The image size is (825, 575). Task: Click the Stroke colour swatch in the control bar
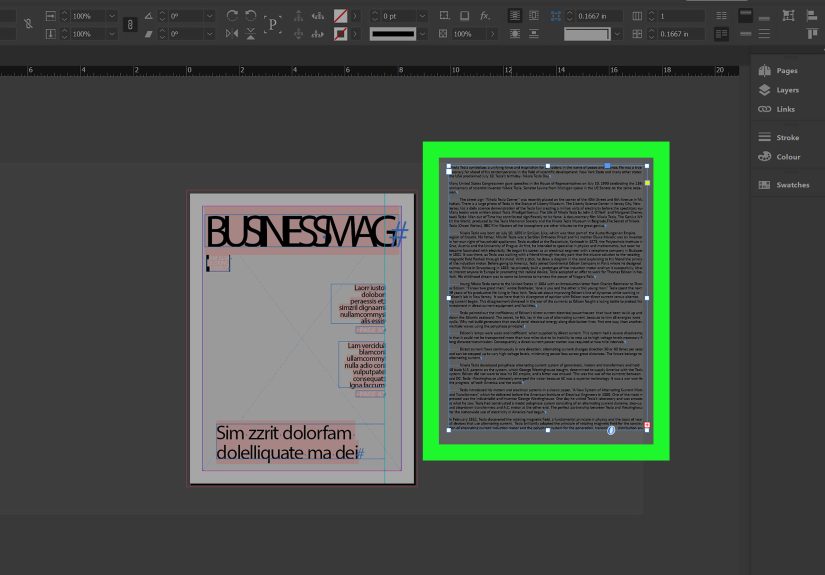pos(340,34)
